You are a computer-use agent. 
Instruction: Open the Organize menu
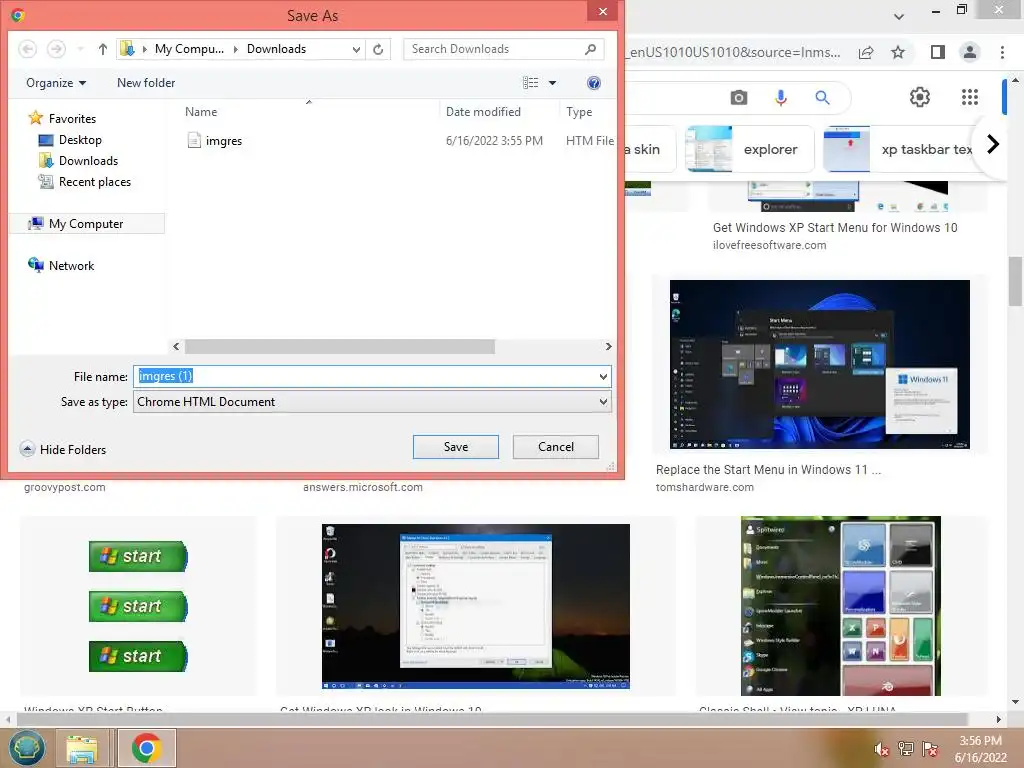(x=56, y=83)
